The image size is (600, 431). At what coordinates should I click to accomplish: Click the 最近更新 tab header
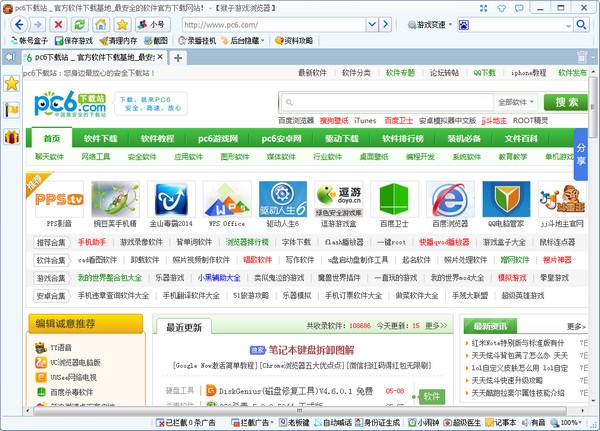point(184,327)
